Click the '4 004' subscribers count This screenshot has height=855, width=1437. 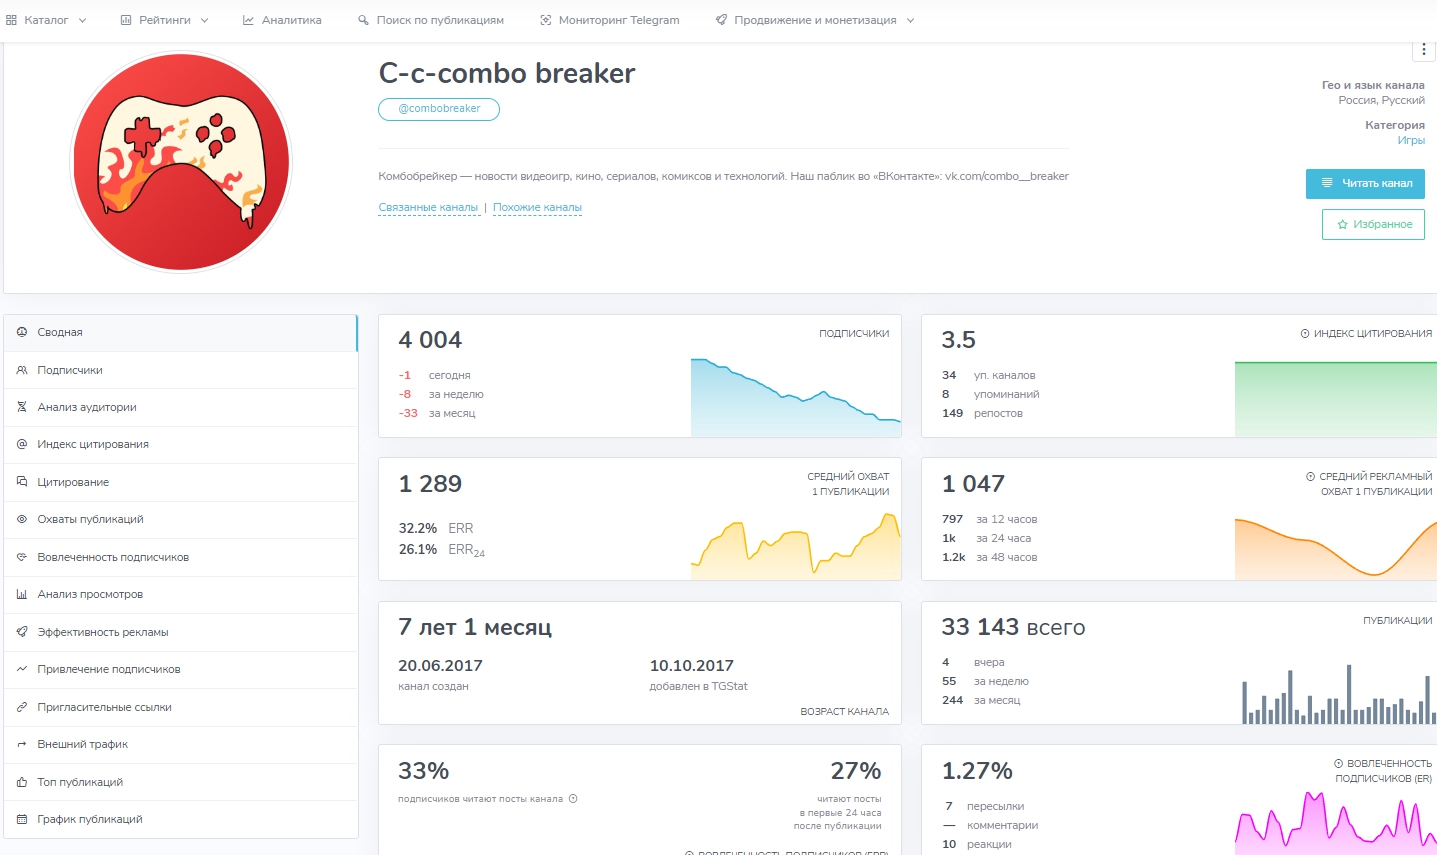(430, 340)
